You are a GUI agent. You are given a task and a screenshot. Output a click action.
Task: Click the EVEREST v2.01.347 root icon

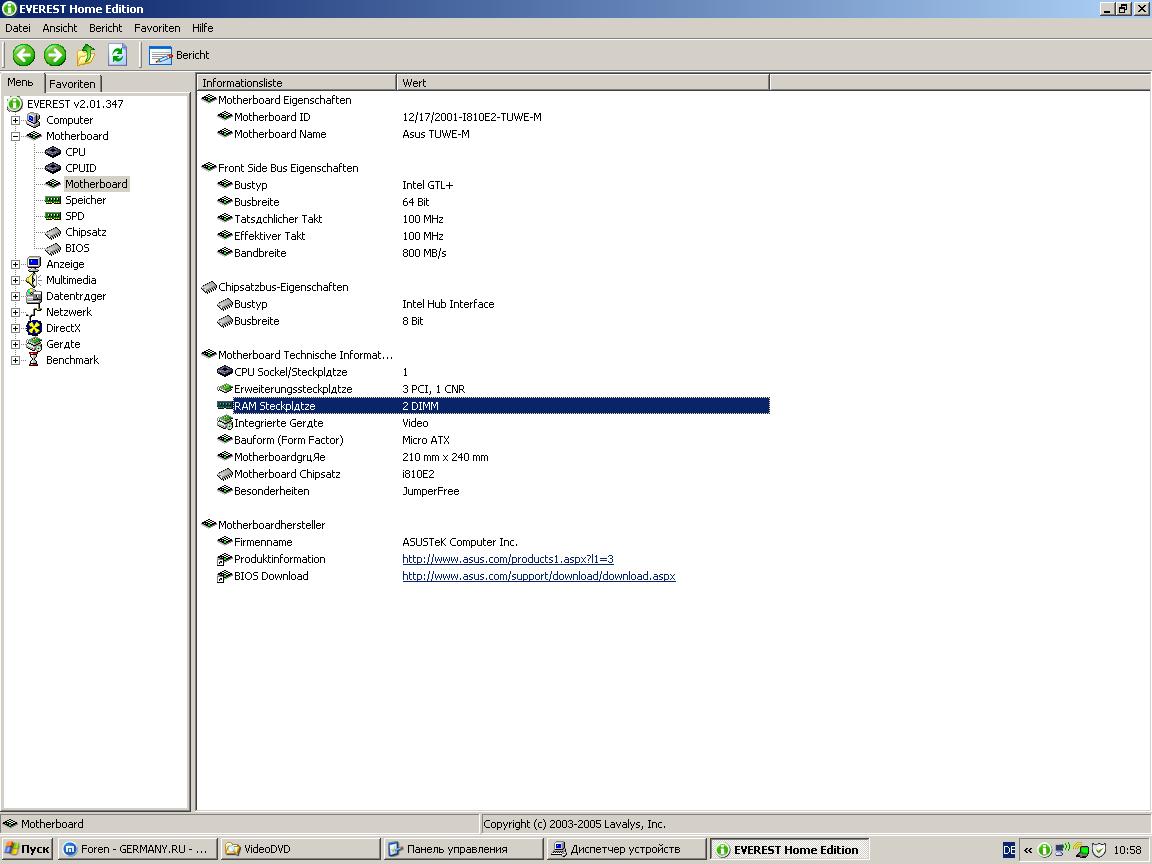[15, 104]
